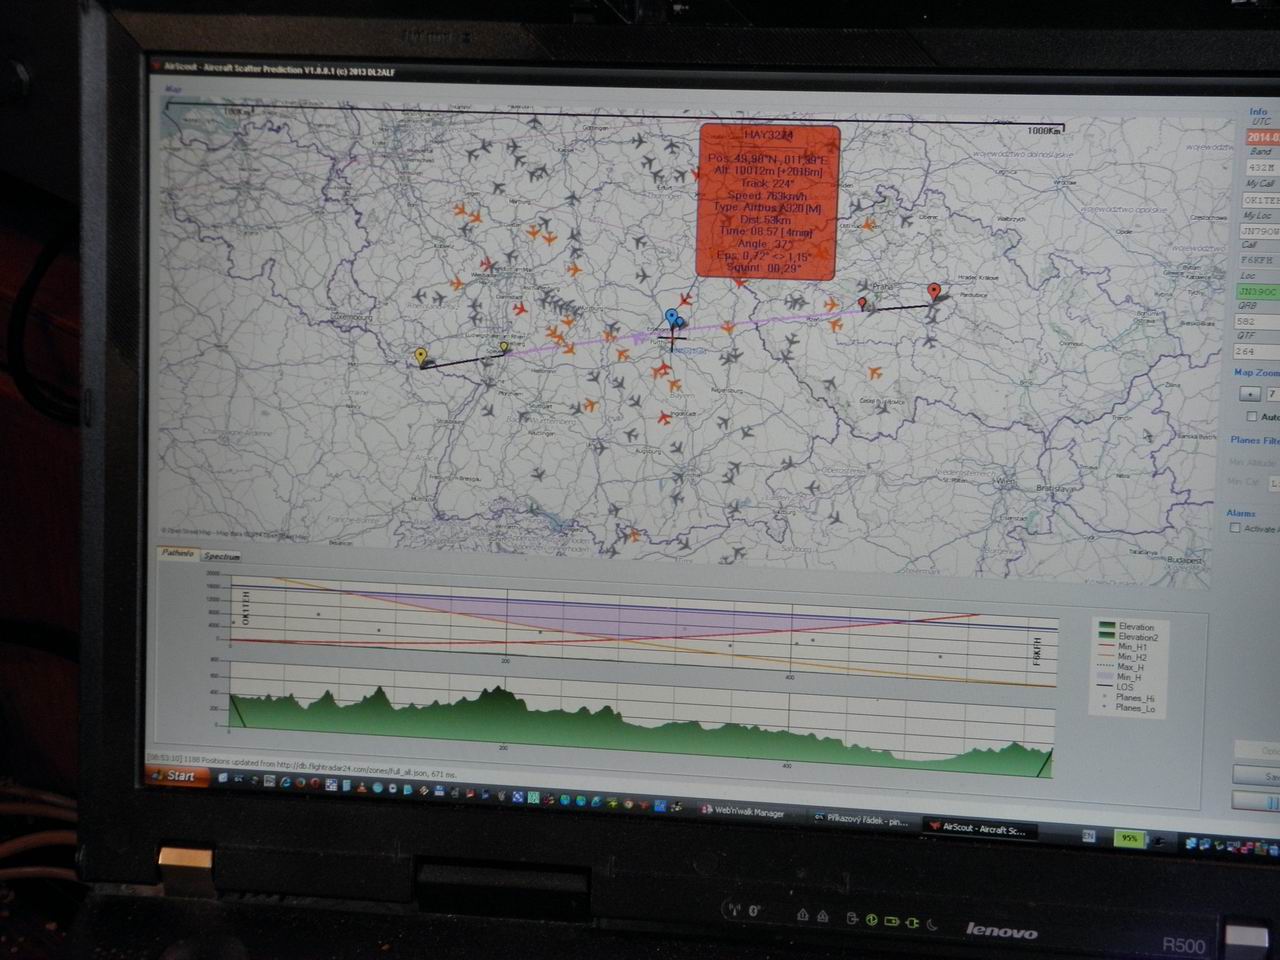Click the LOS legend entry
Viewport: 1280px width, 960px height.
click(1116, 687)
